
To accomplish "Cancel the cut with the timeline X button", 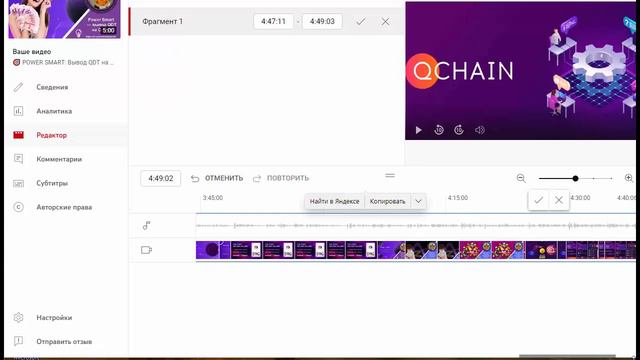I will point(559,200).
